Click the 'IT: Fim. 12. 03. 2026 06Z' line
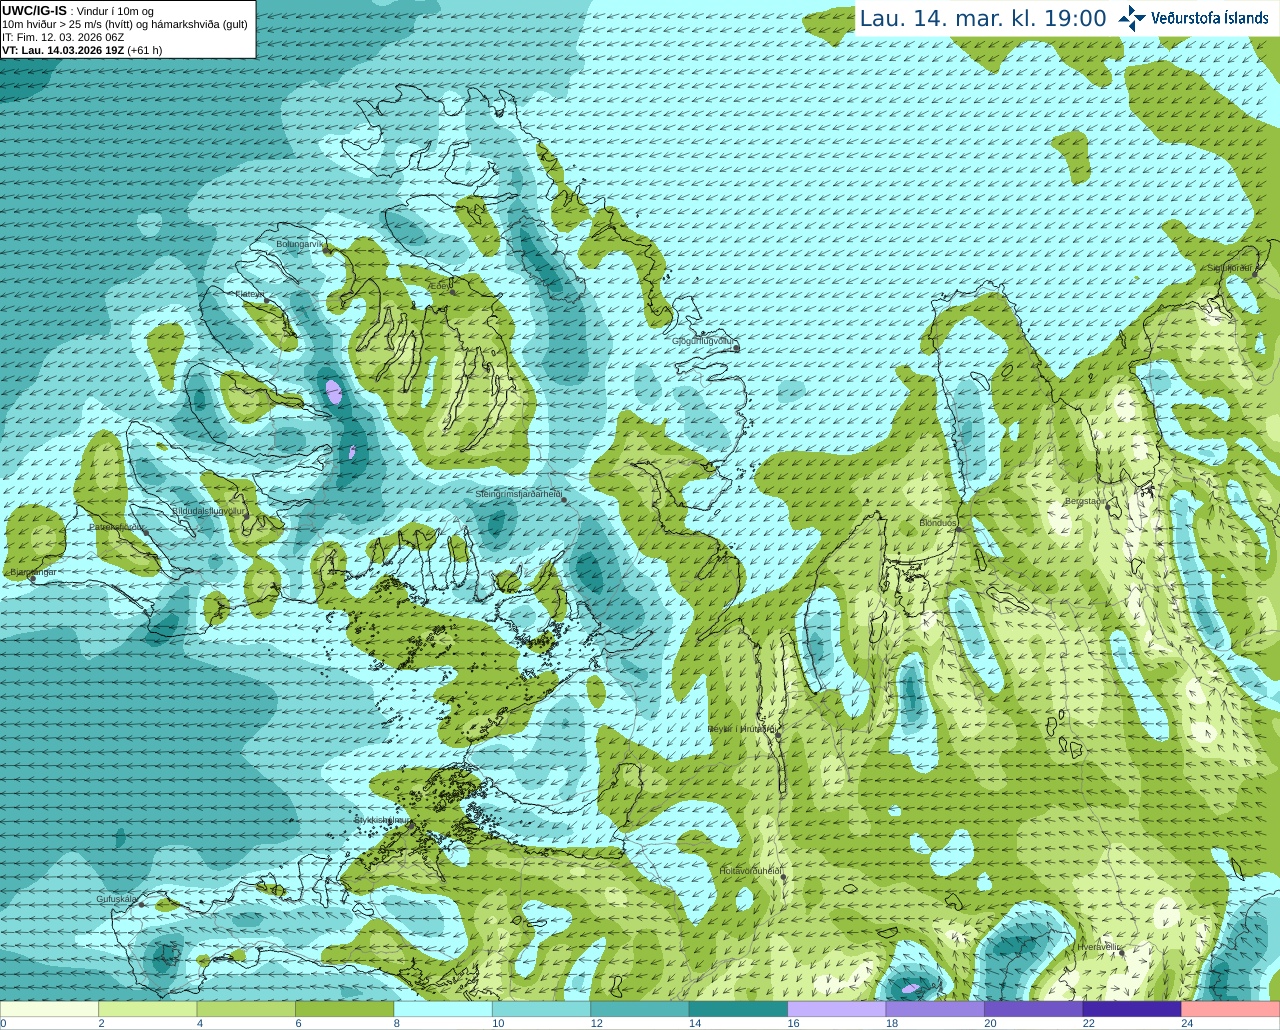This screenshot has height=1030, width=1280. (63, 37)
